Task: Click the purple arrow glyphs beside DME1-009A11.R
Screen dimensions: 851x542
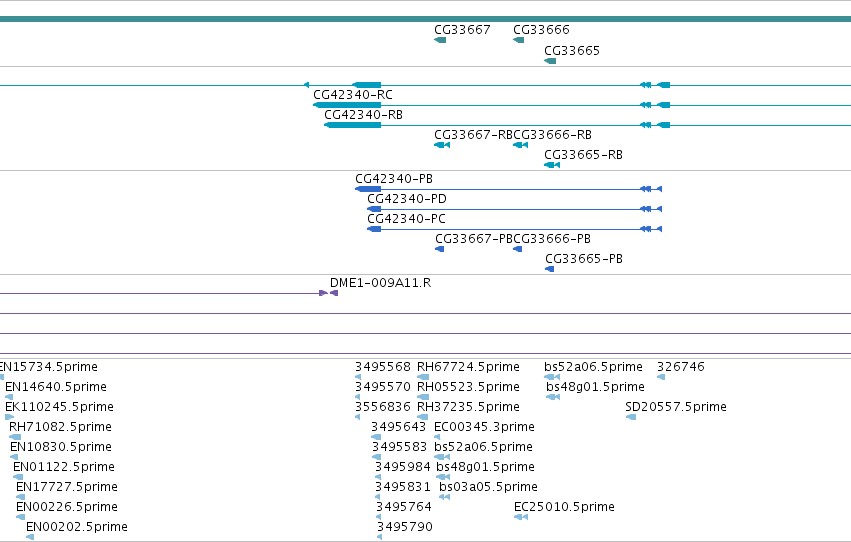Action: 329,294
